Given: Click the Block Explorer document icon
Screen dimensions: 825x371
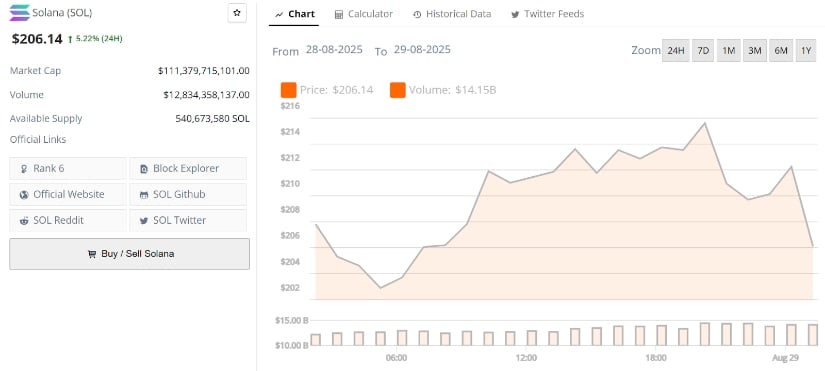Looking at the screenshot, I should pos(144,169).
